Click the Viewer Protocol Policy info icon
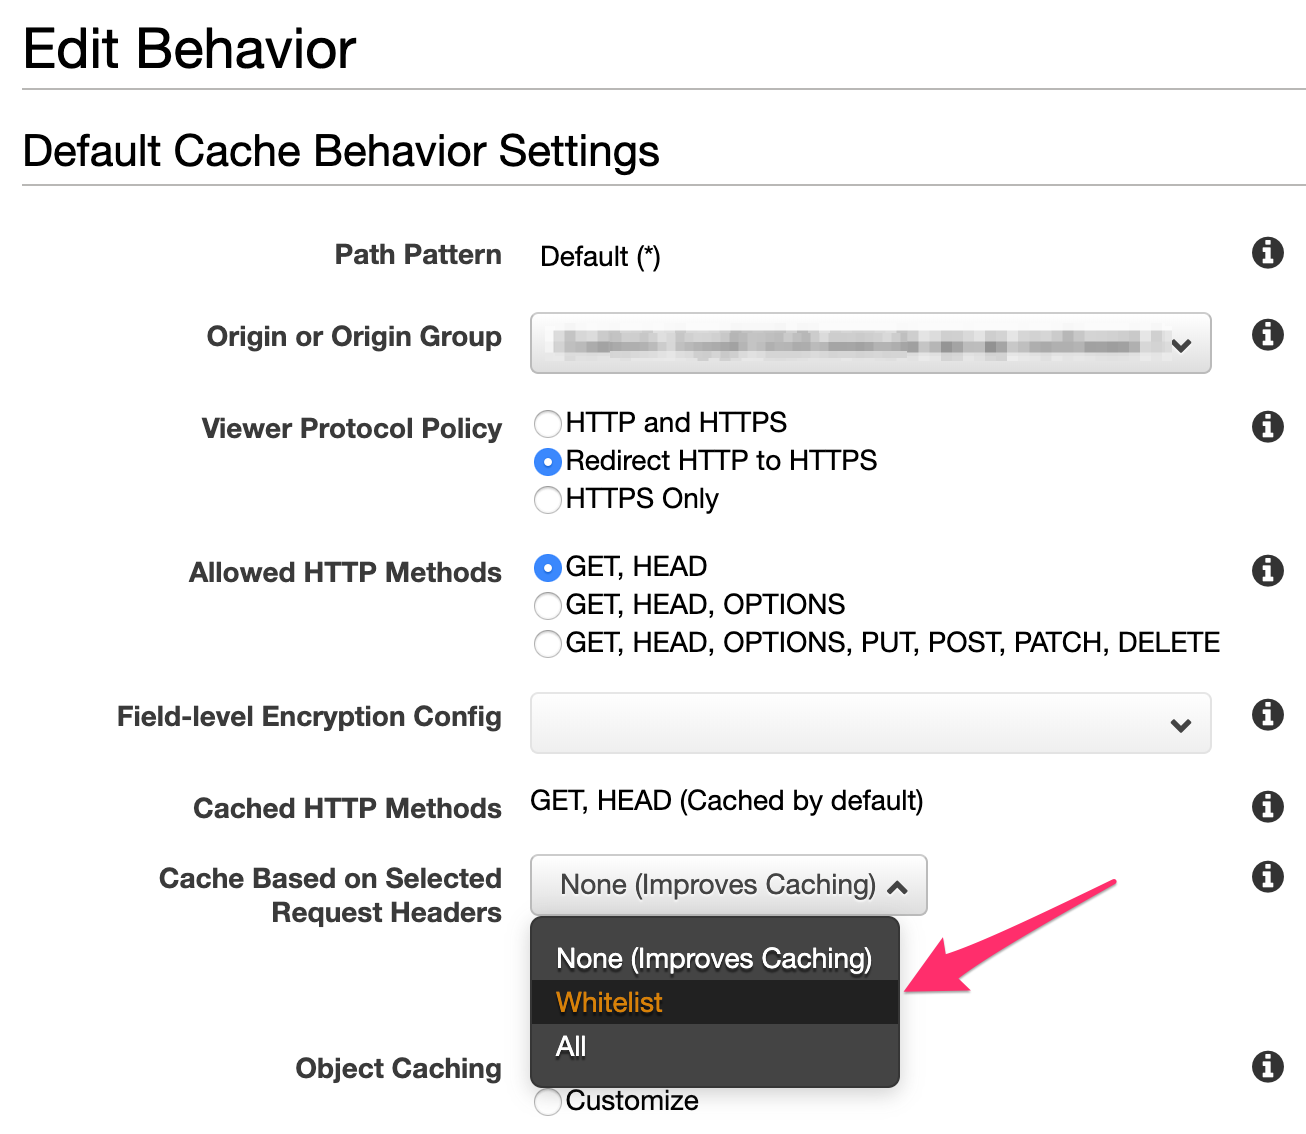 pos(1267,427)
